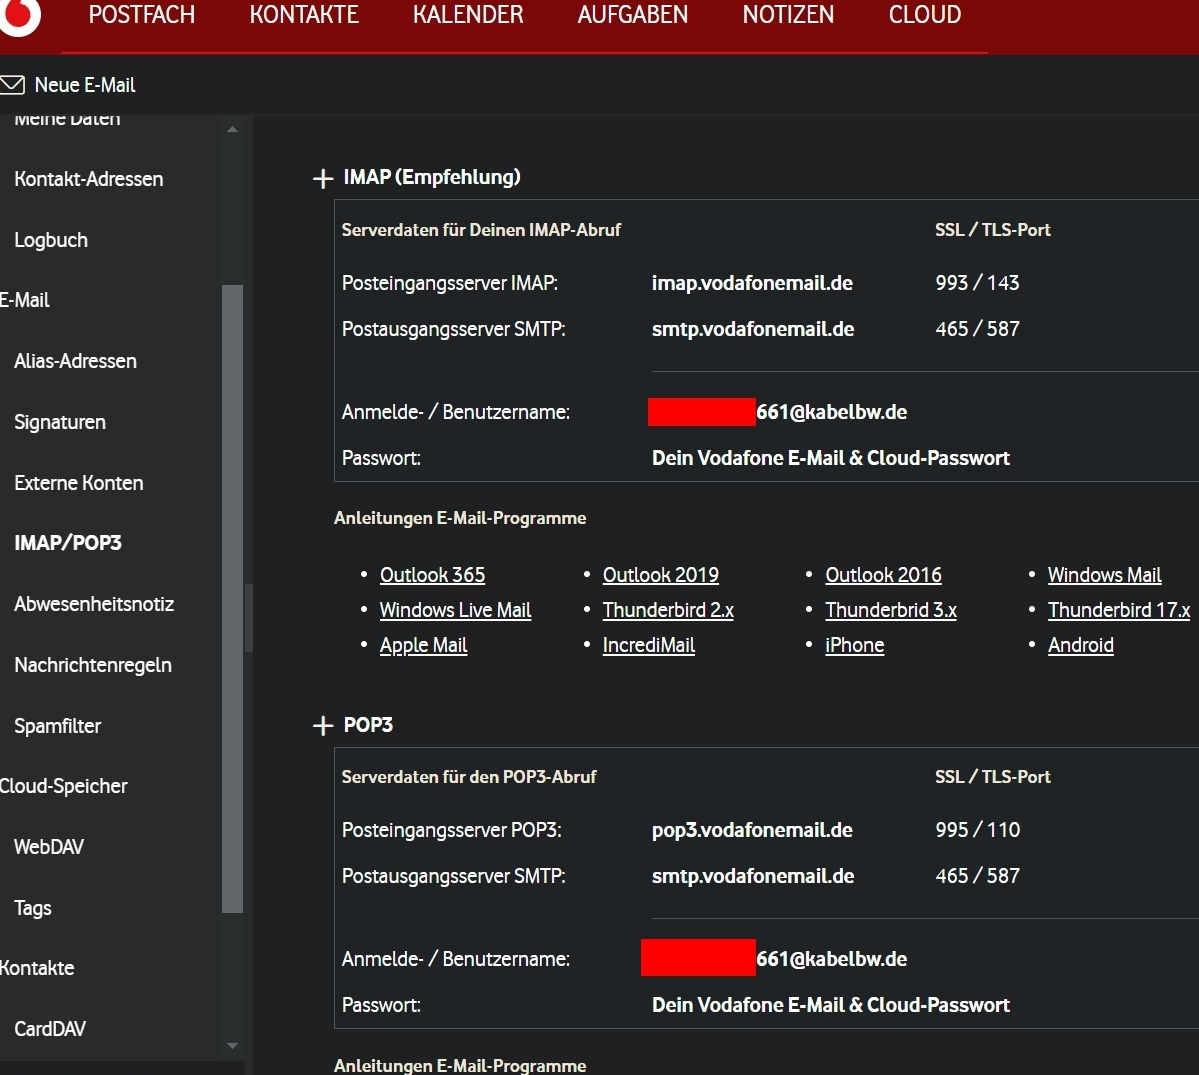Click IMAP section username 661@kabelbw.de

point(831,412)
